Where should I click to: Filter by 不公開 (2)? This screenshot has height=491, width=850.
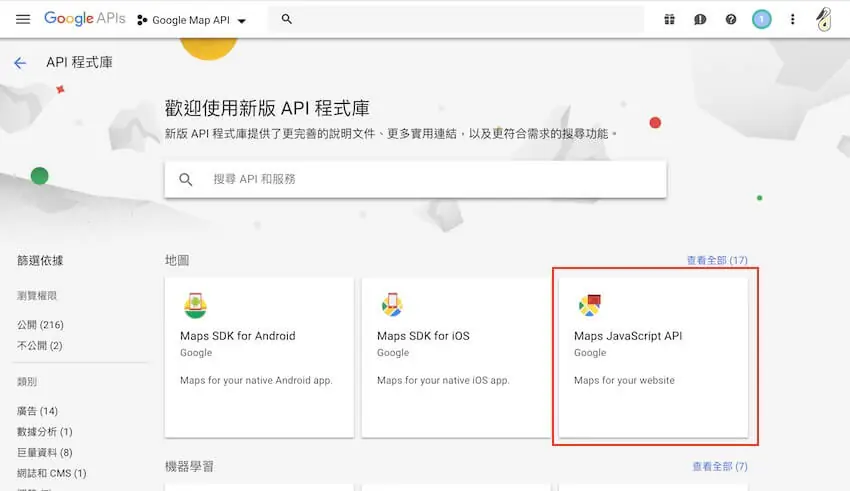click(40, 345)
